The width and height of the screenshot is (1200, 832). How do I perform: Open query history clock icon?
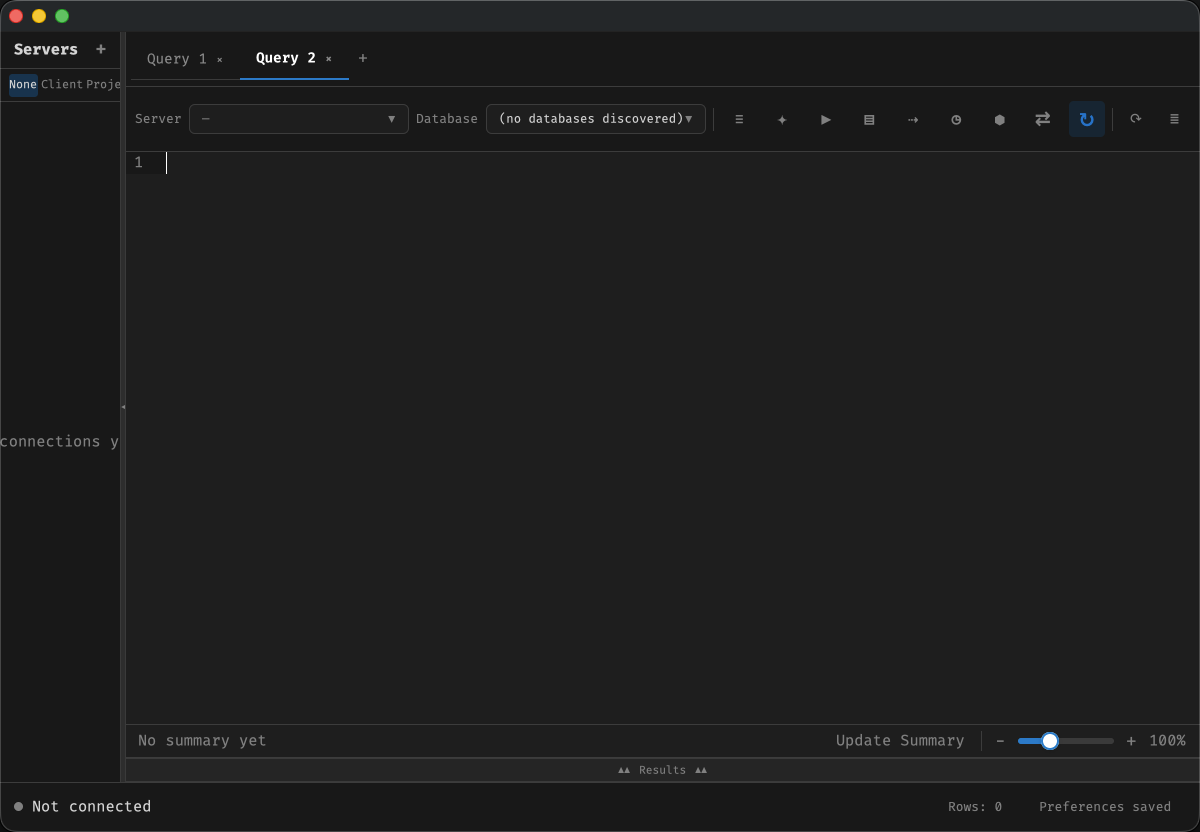956,119
